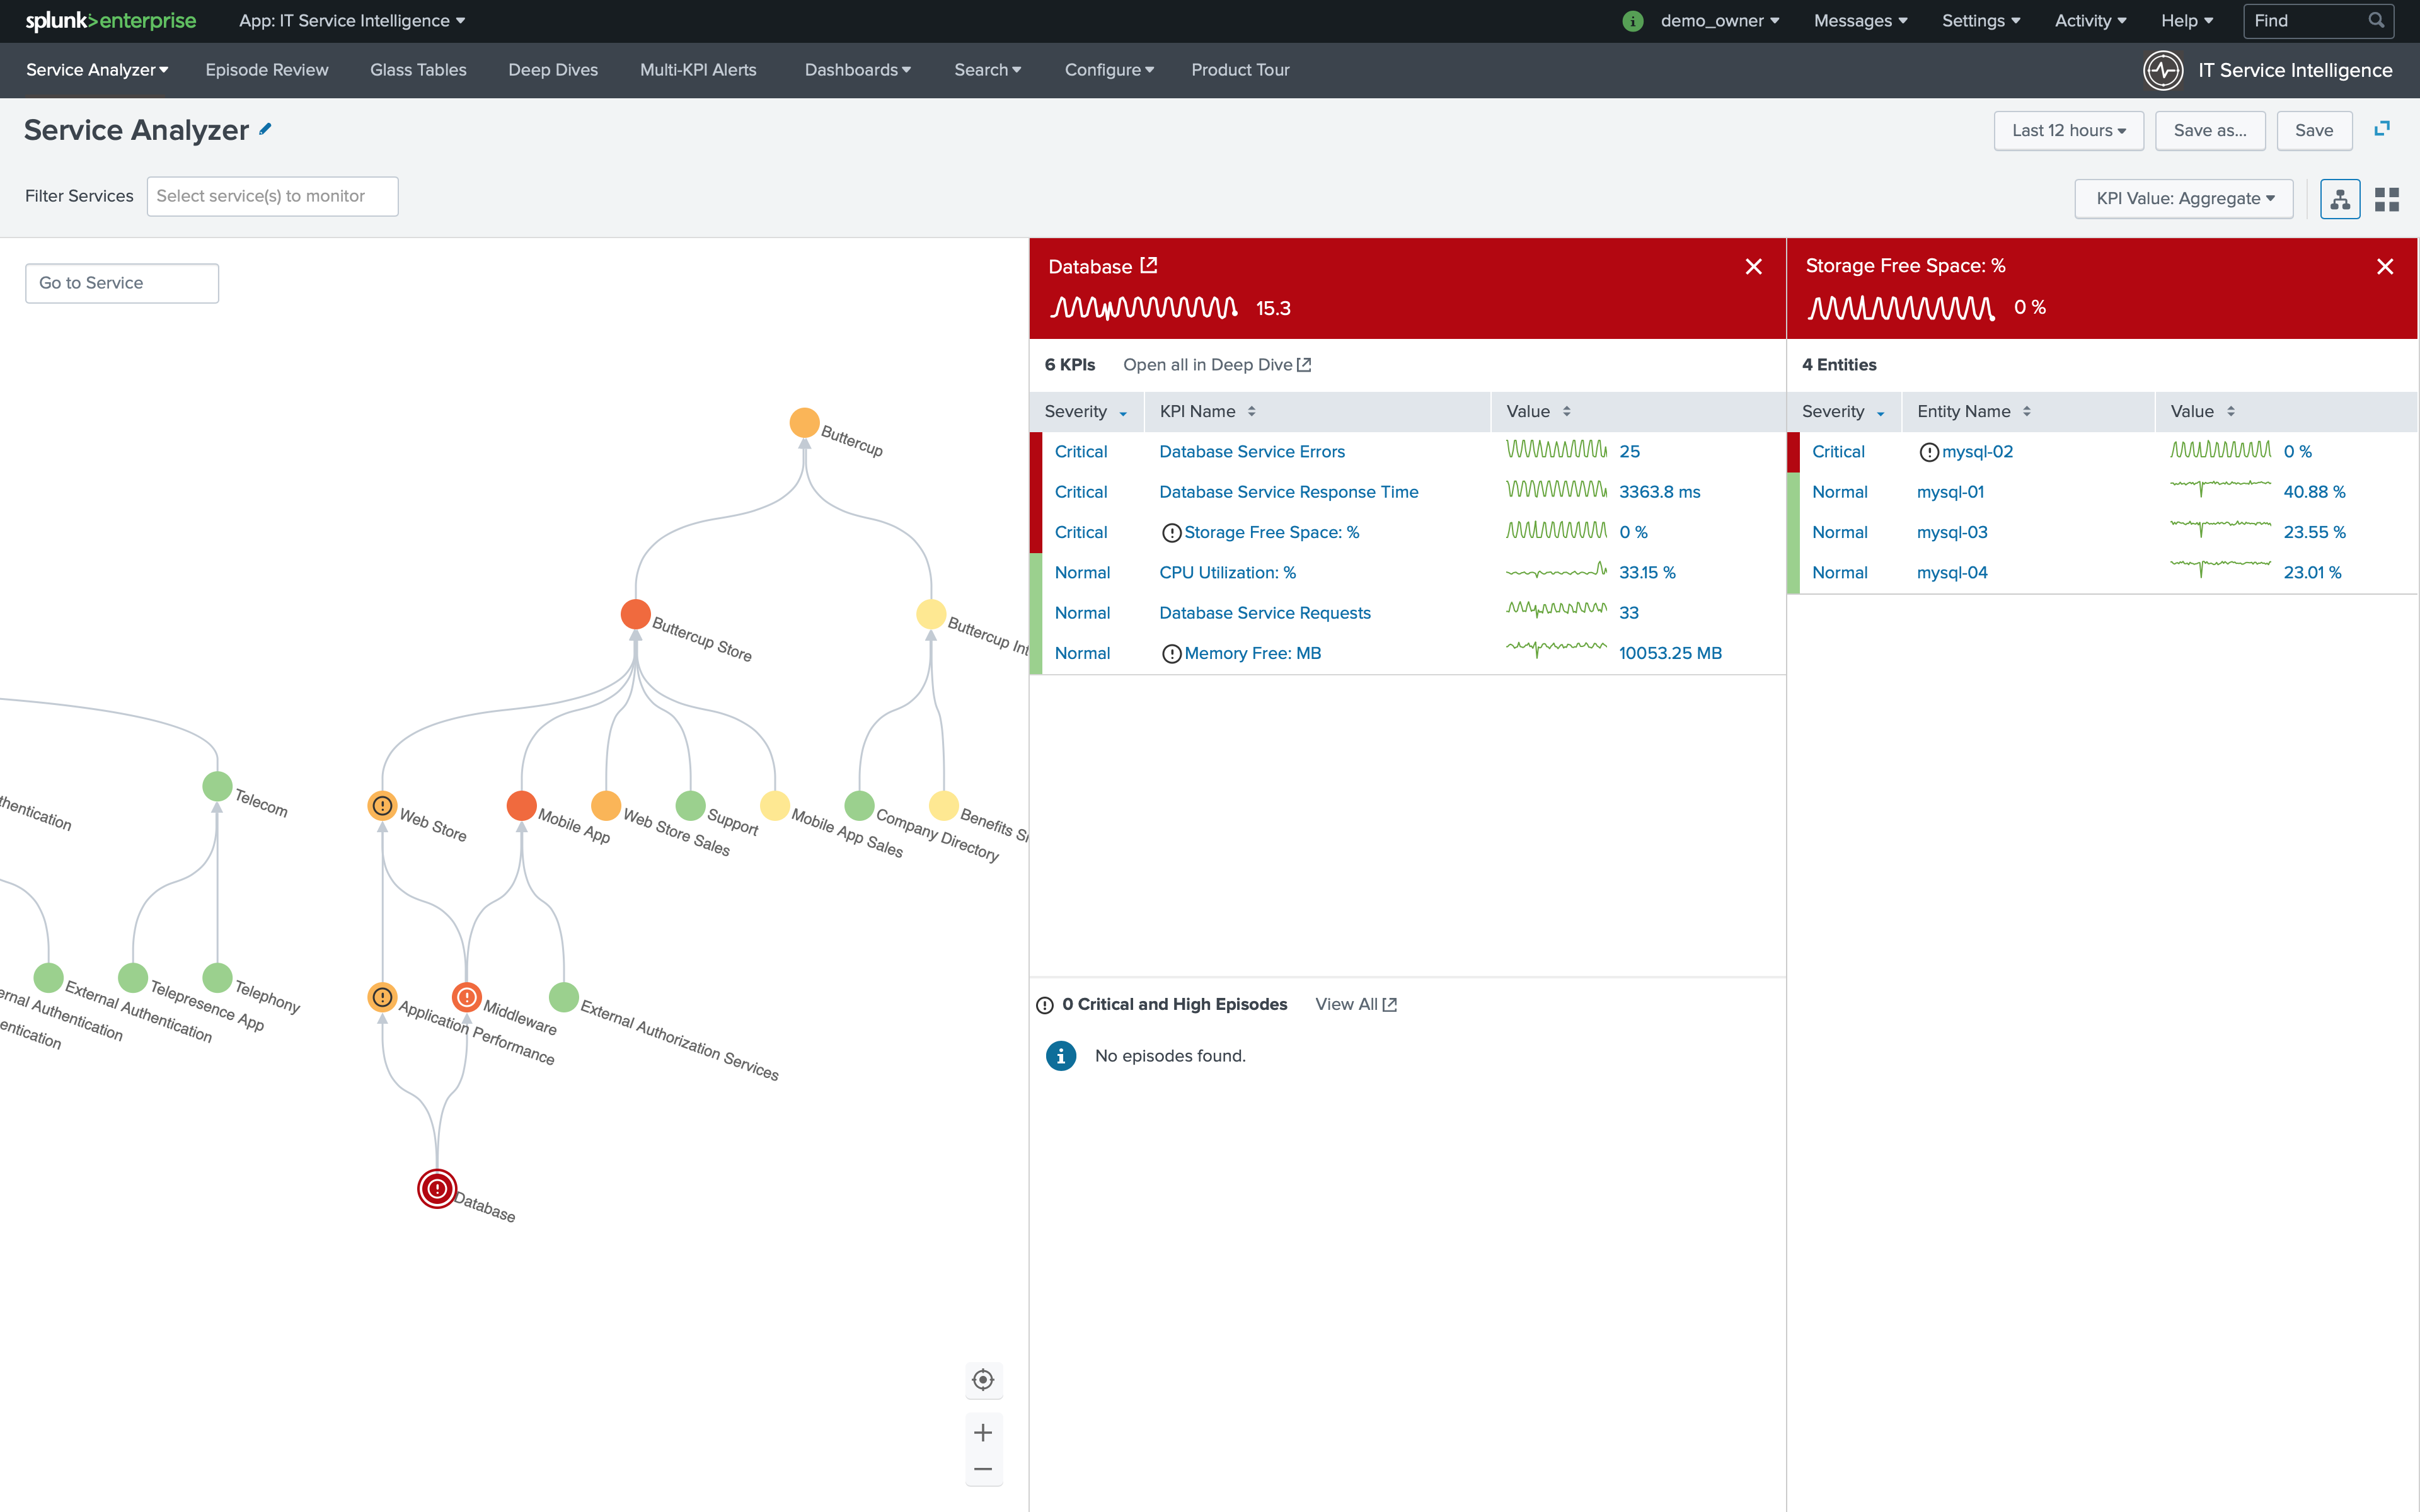Click the fullscreen expand icon

coord(2381,129)
